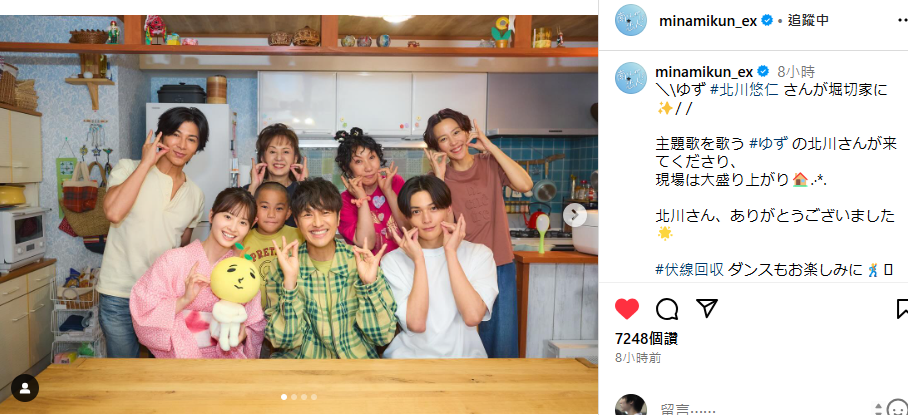Image resolution: width=908 pixels, height=415 pixels.
Task: Click minamikun_ex username in caption
Action: pos(704,72)
